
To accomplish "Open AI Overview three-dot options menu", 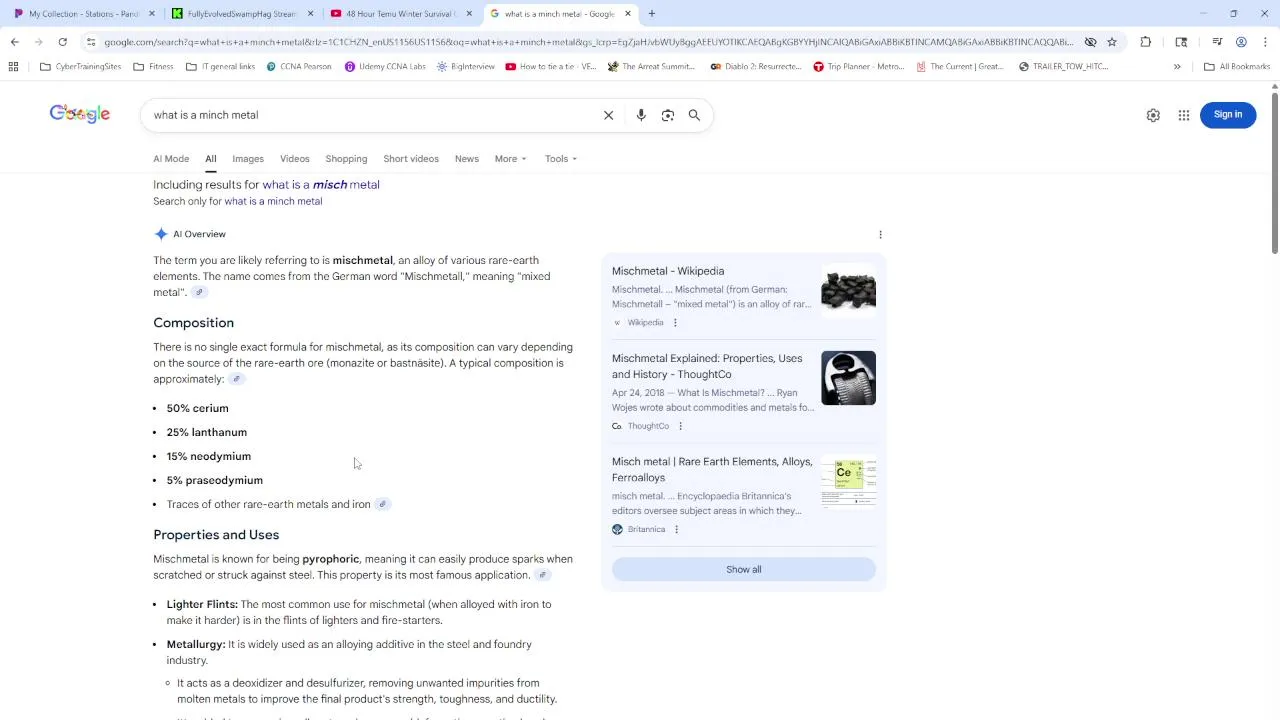I will 880,234.
